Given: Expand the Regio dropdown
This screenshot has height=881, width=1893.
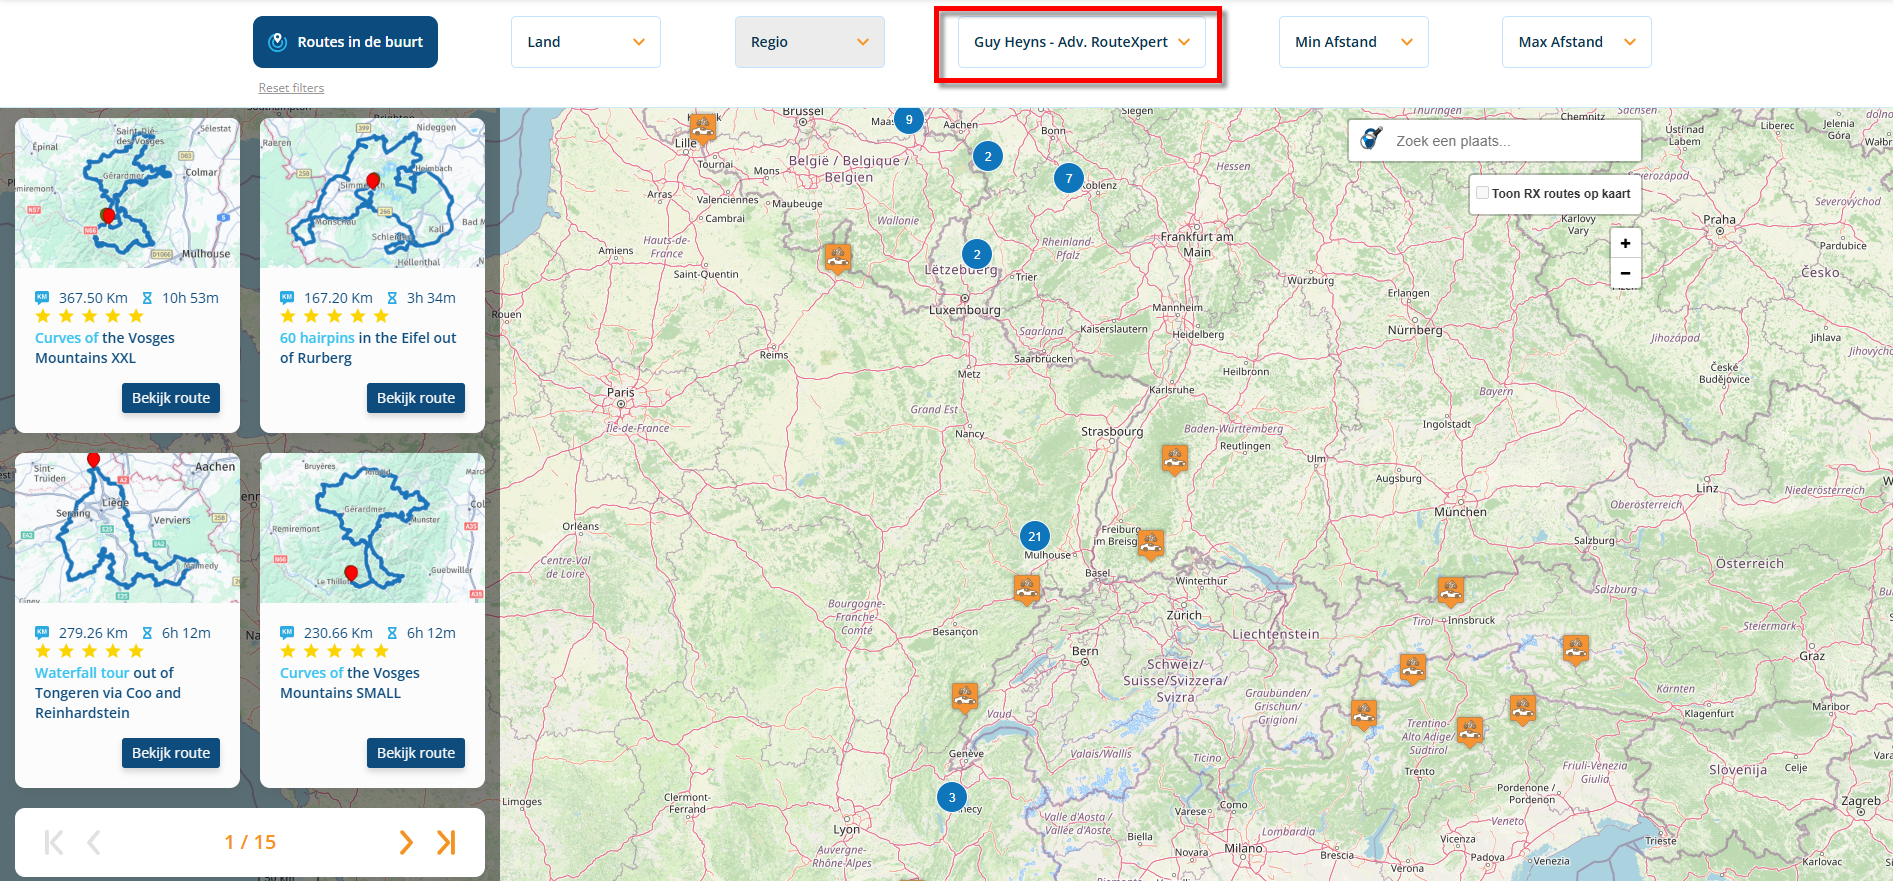Looking at the screenshot, I should tap(810, 42).
